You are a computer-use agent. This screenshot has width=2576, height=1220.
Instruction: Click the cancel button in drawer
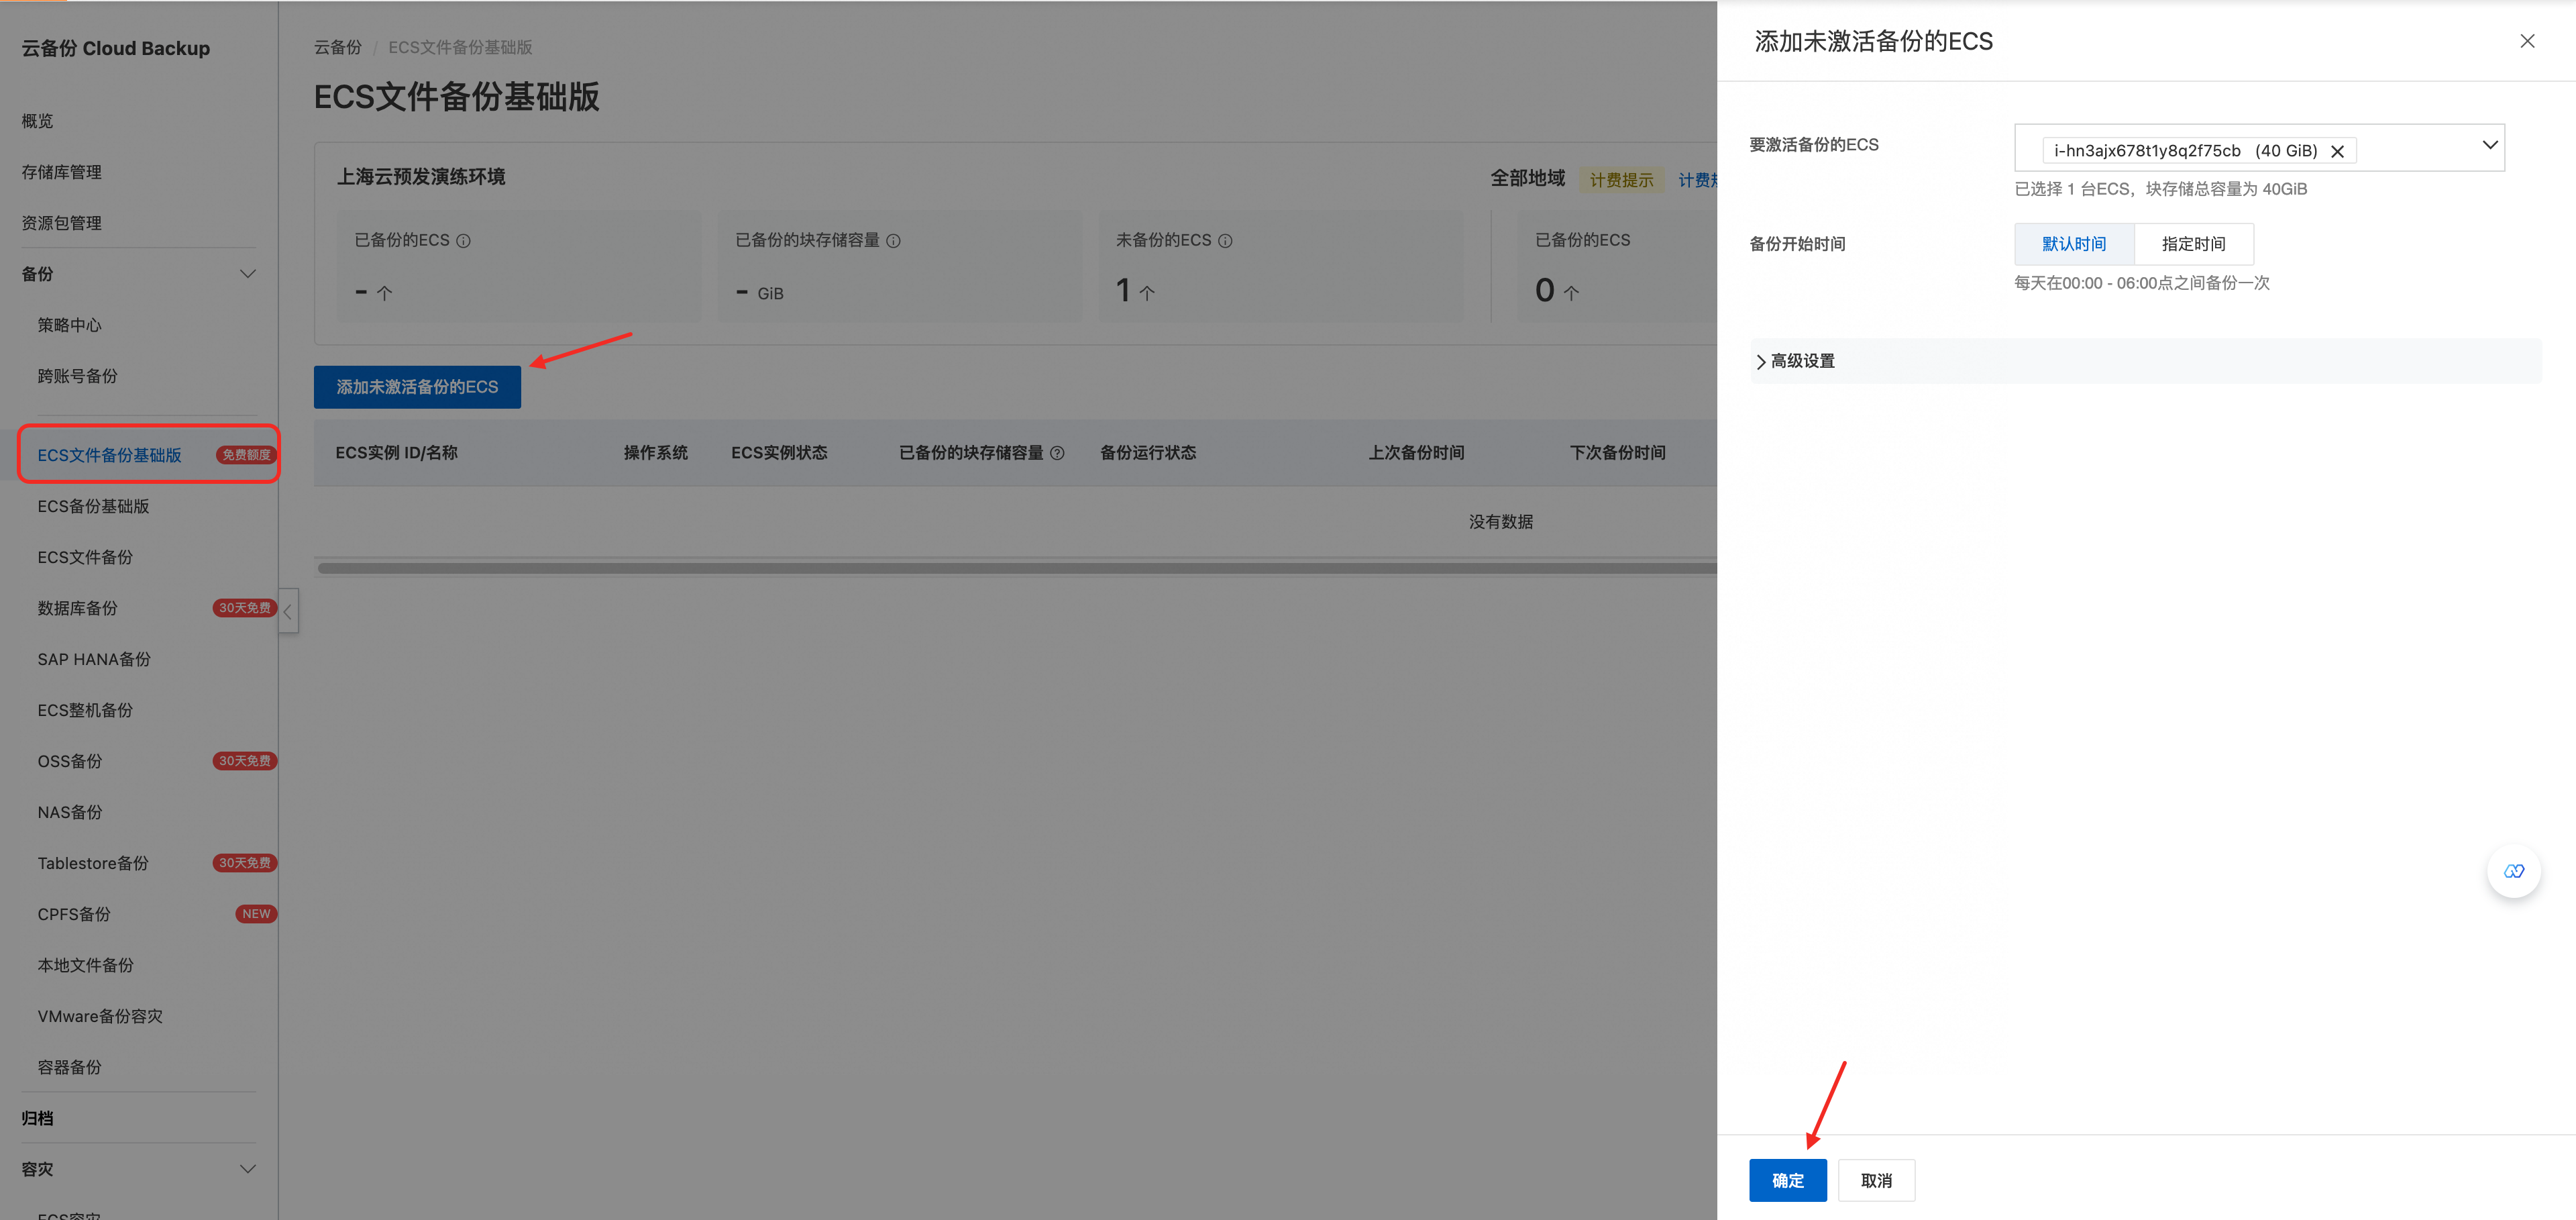tap(1875, 1180)
